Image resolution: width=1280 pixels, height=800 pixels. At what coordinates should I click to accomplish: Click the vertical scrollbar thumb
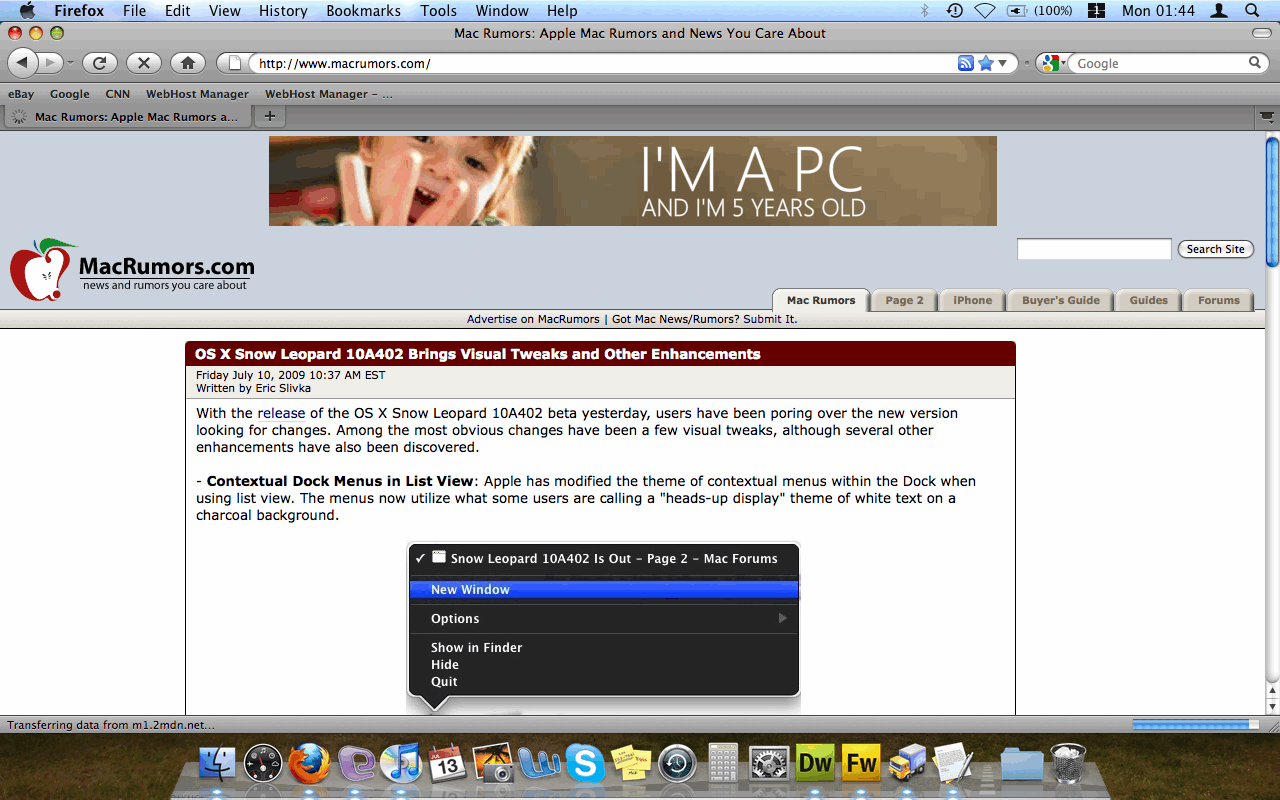[1272, 202]
